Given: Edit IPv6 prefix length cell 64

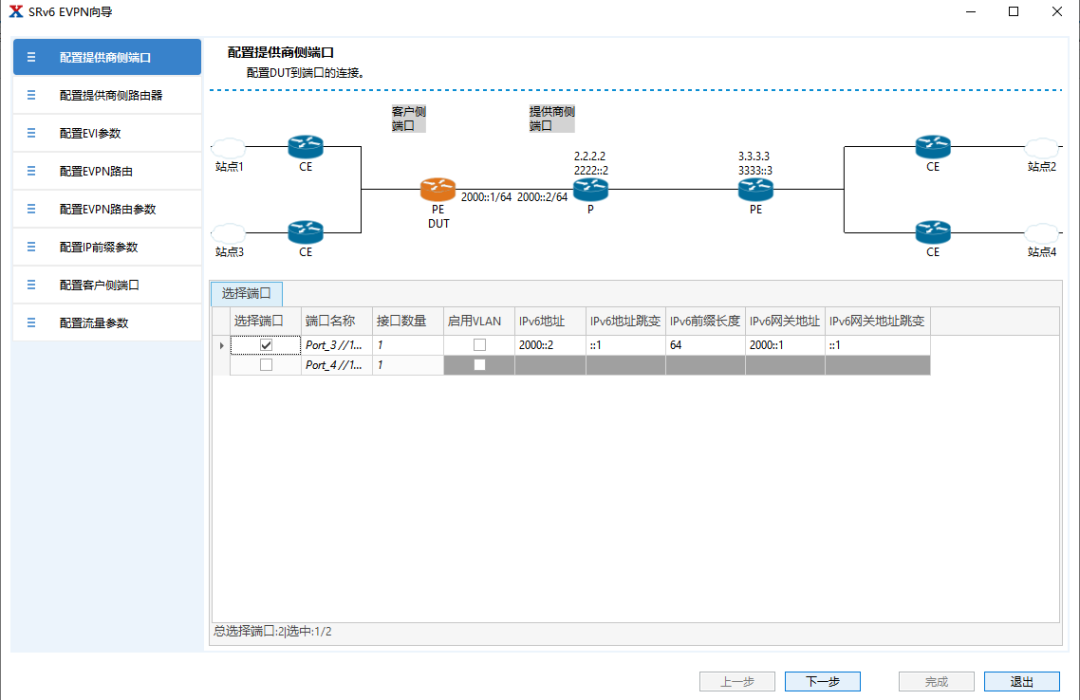Looking at the screenshot, I should (x=705, y=345).
